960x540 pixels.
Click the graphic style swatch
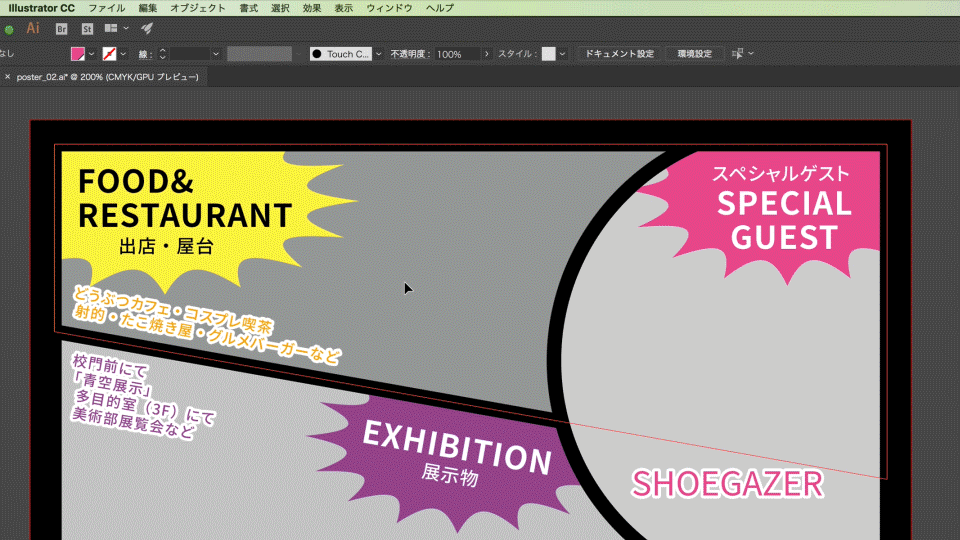549,54
